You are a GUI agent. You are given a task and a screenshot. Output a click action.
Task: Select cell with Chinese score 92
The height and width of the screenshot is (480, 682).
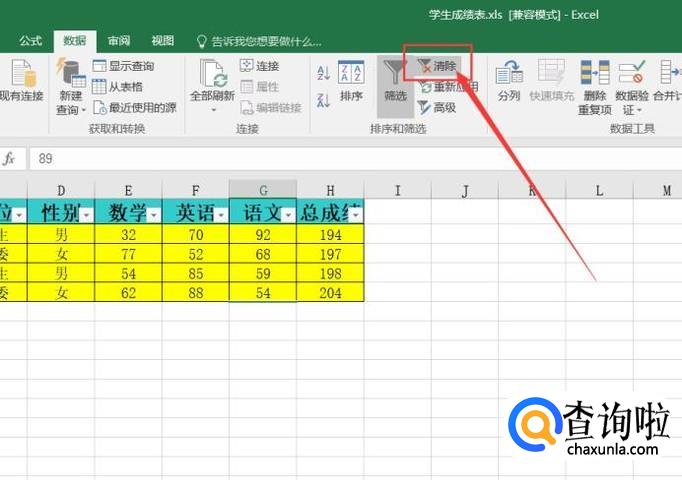(x=263, y=235)
